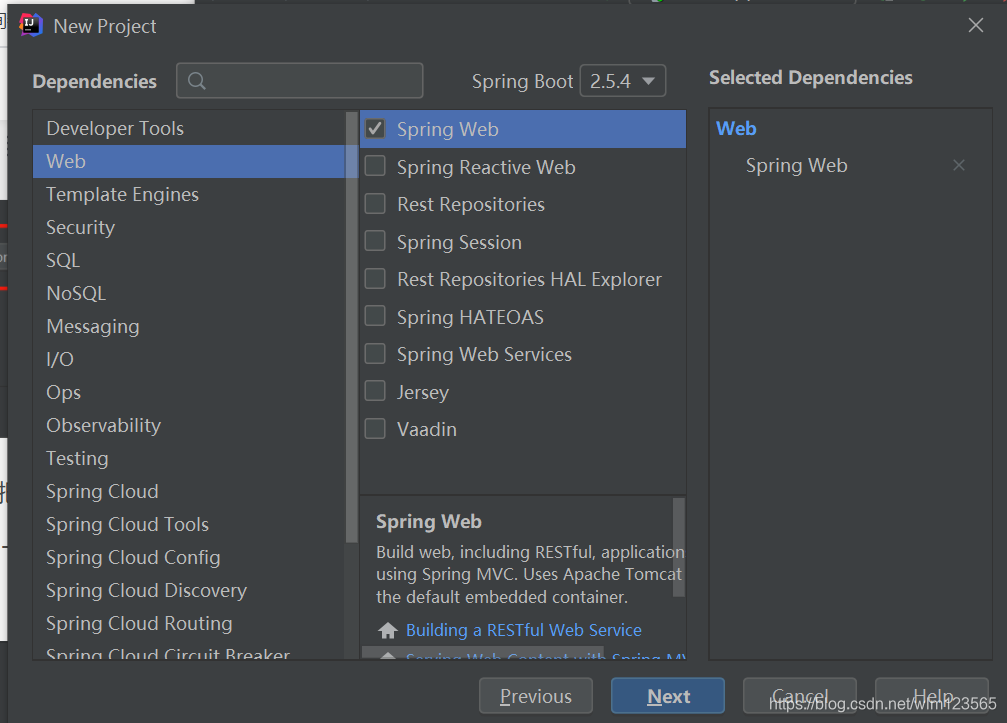Image resolution: width=1007 pixels, height=723 pixels.
Task: Select the Messaging category
Action: (189, 326)
